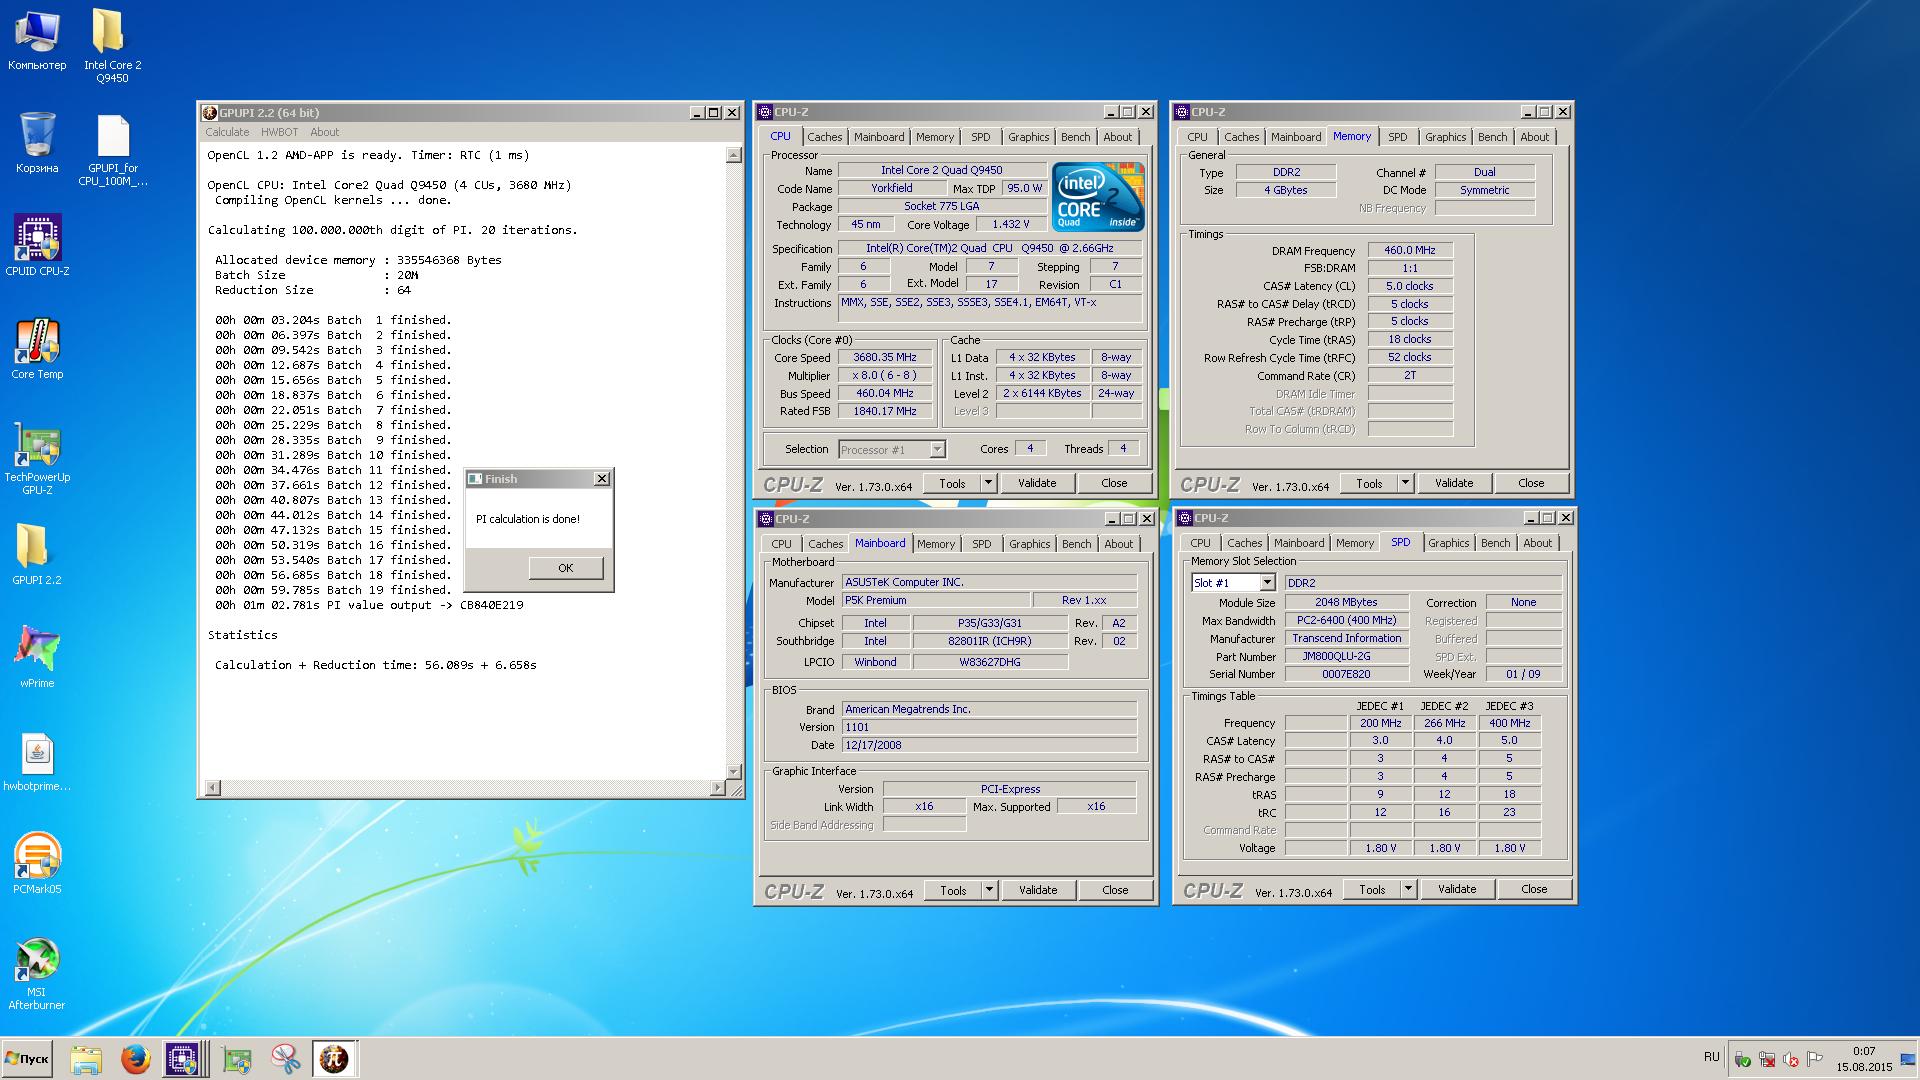Screen dimensions: 1920x1080
Task: Click the Пуск start button
Action: pos(27,1059)
